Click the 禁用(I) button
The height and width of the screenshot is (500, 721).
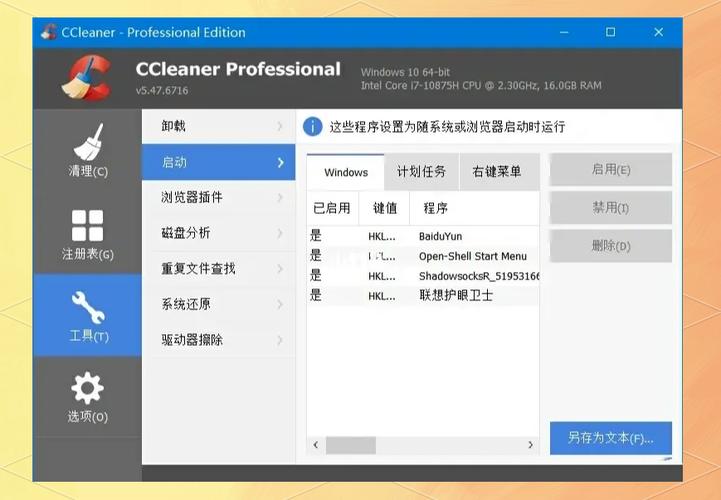pyautogui.click(x=611, y=208)
